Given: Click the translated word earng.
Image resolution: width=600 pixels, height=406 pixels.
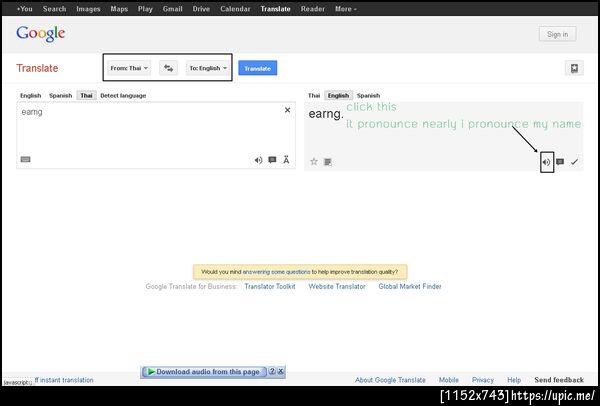Looking at the screenshot, I should click(x=326, y=114).
